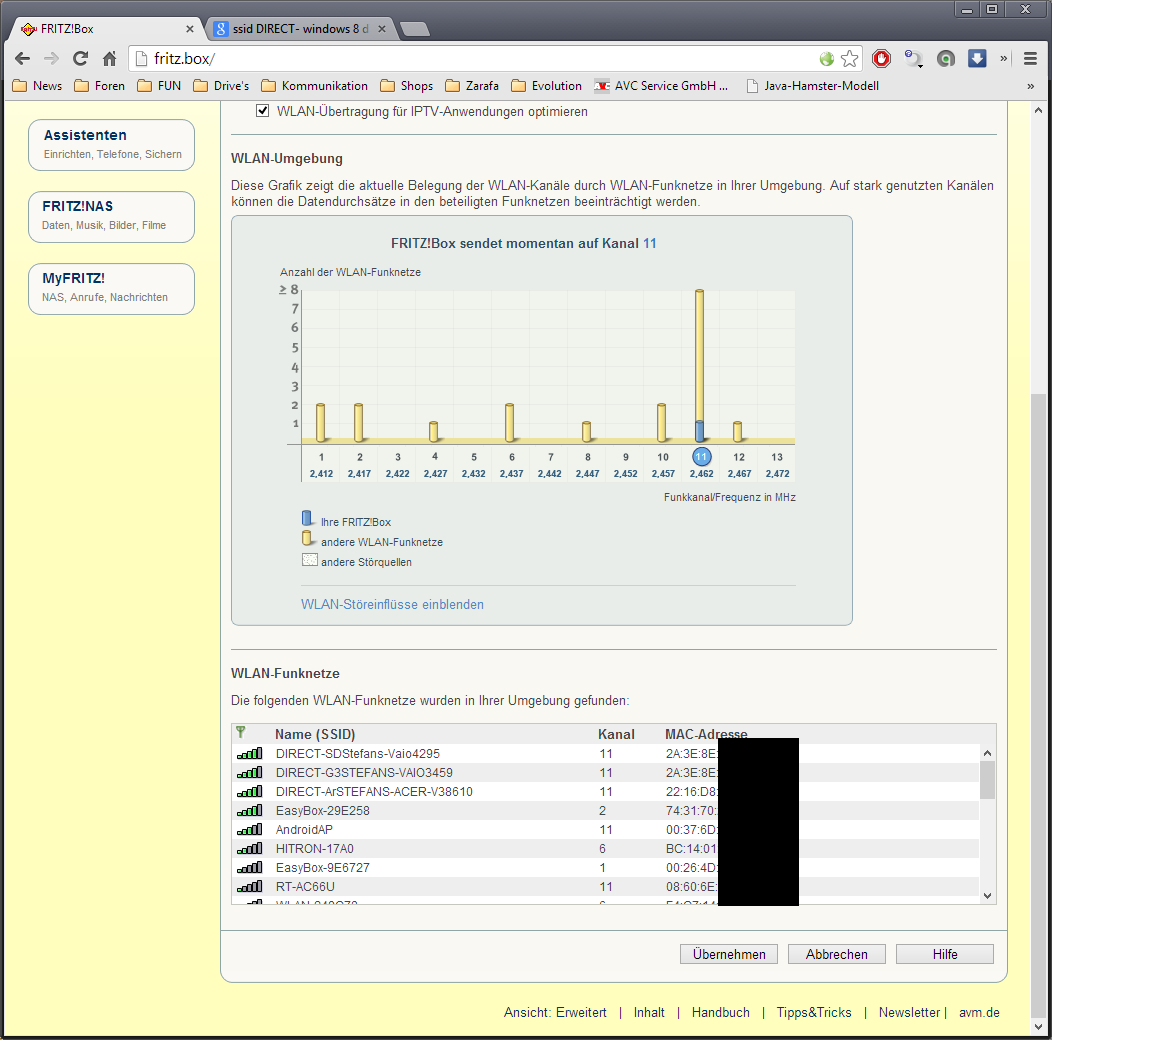The width and height of the screenshot is (1152, 1040).
Task: Open the FRITZ!NAS sidebar menu
Action: tap(112, 217)
